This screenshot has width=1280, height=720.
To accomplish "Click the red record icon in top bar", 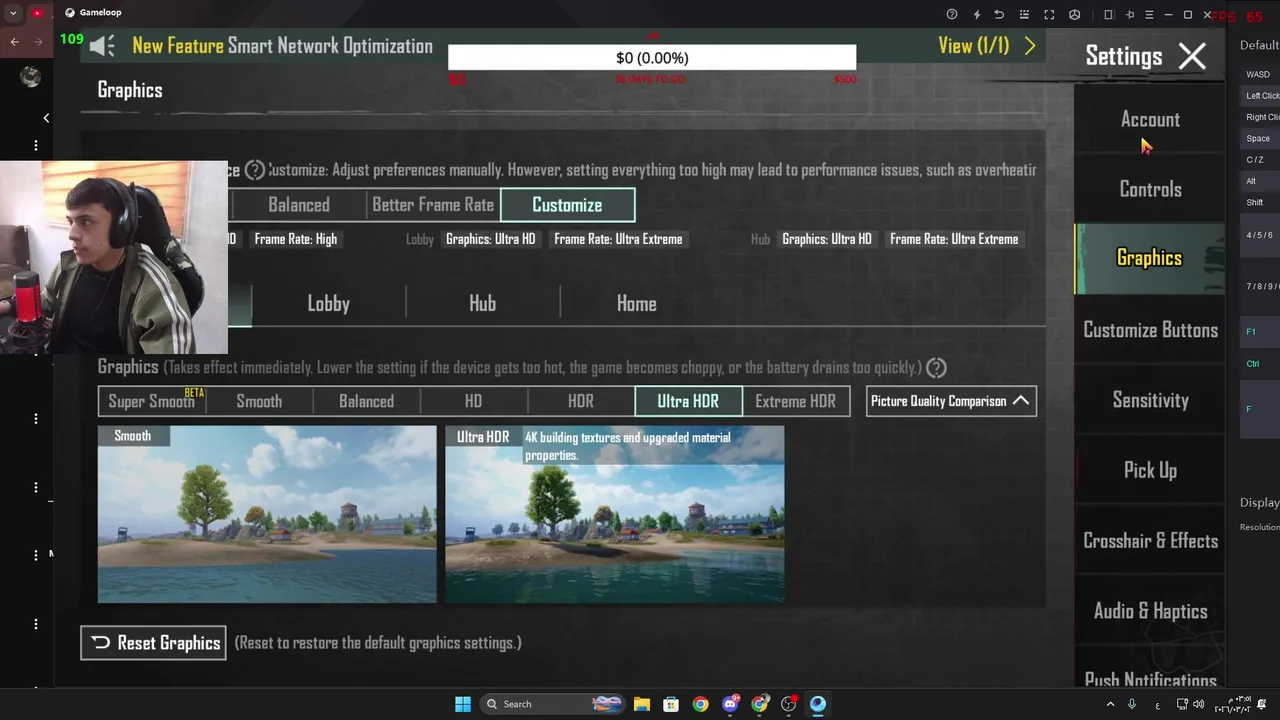I will (x=37, y=13).
